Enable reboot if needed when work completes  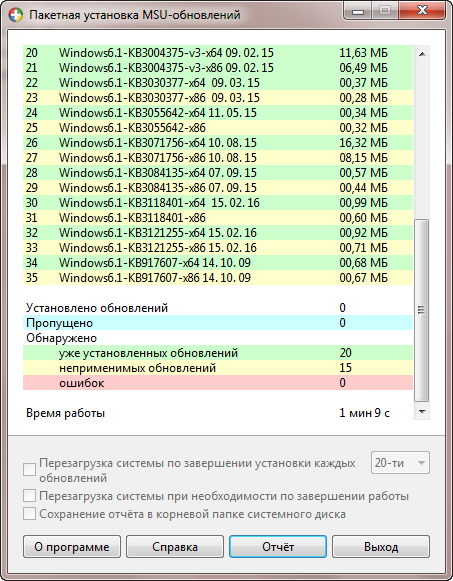[x=29, y=495]
